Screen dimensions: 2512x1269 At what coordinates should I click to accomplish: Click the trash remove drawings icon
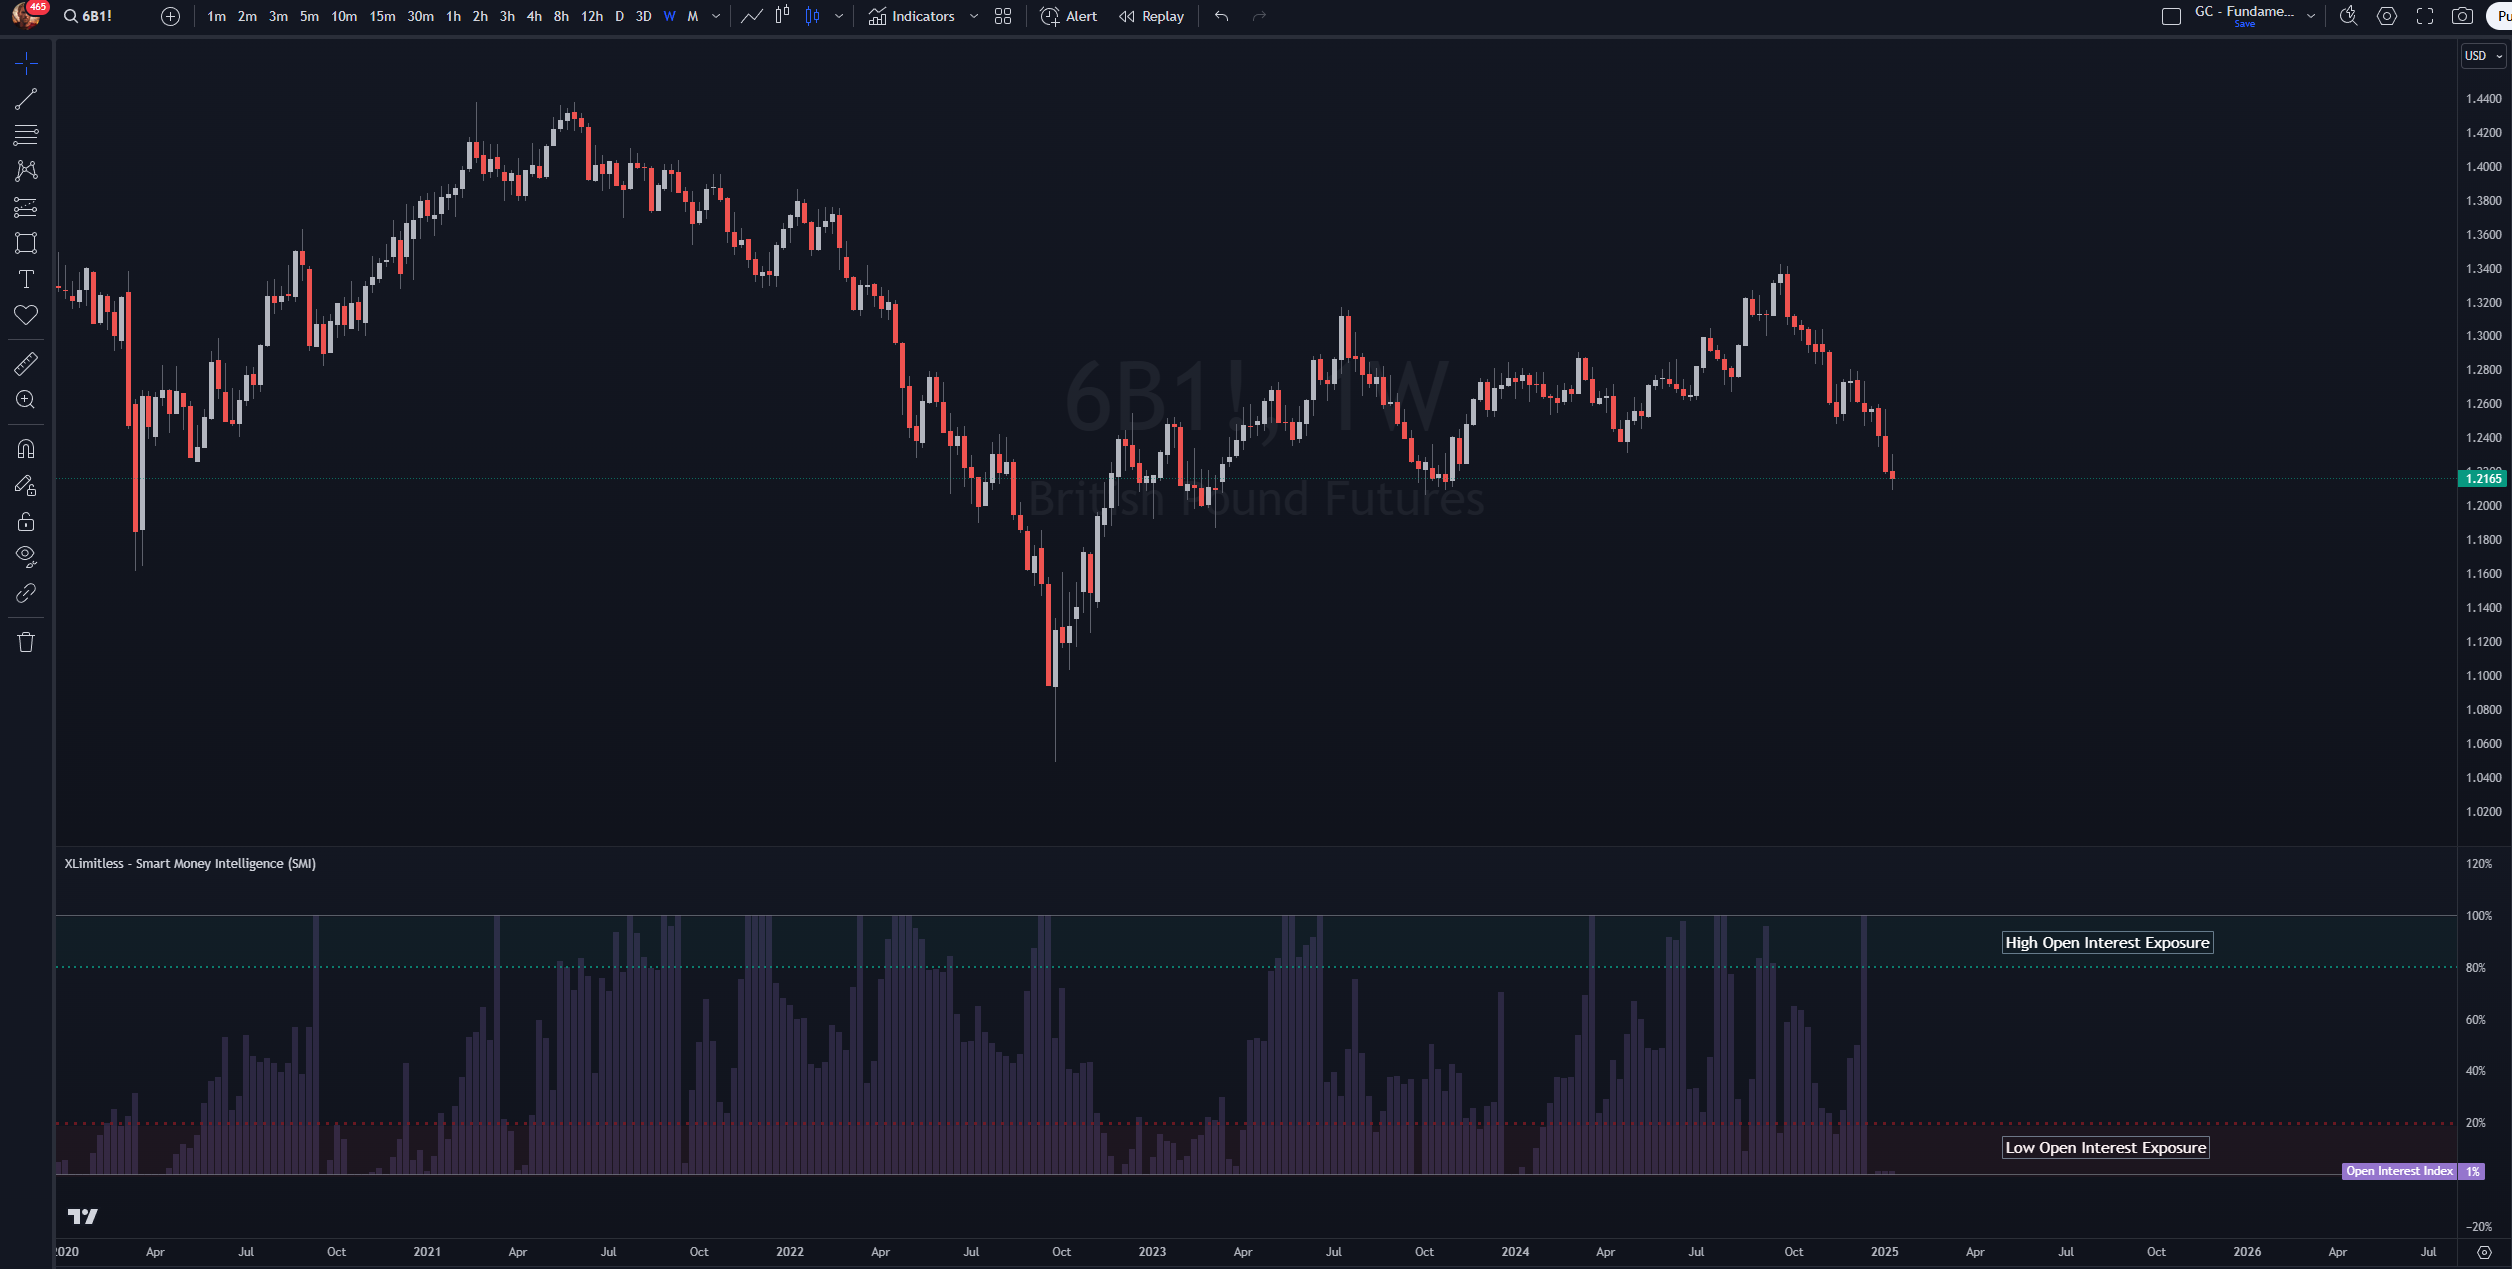pos(26,642)
